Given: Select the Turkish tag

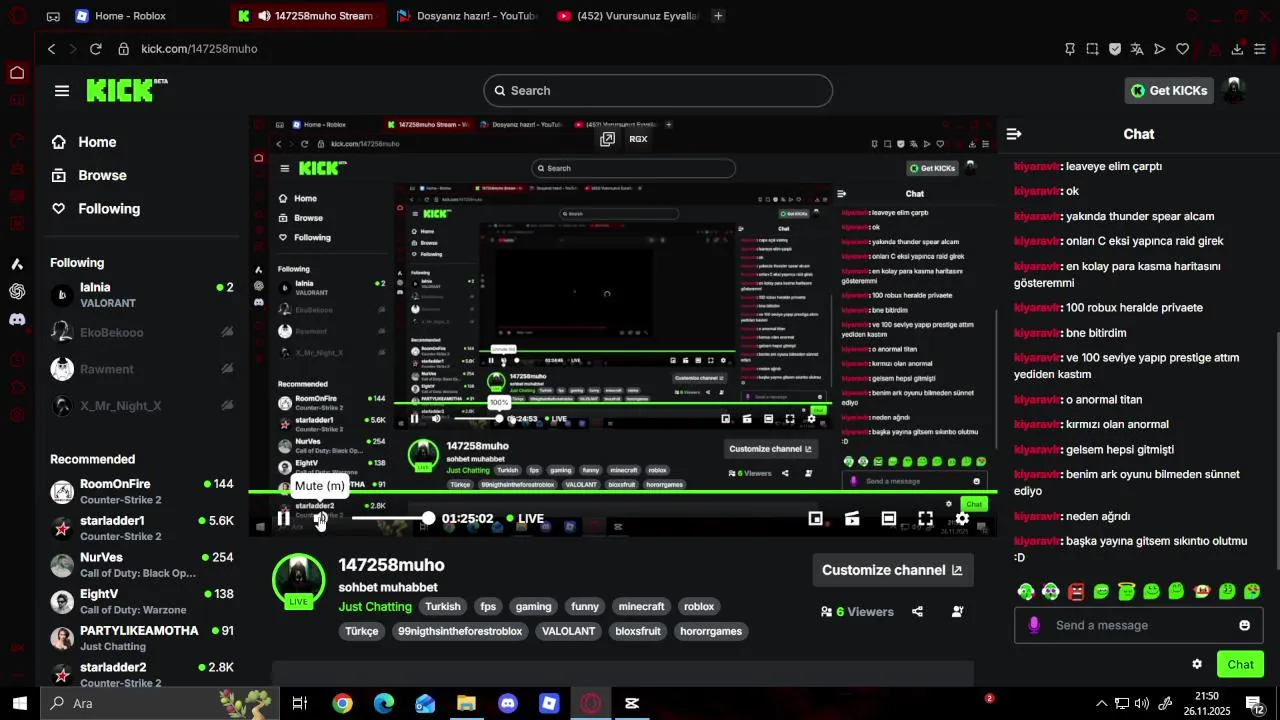Looking at the screenshot, I should pyautogui.click(x=443, y=607).
